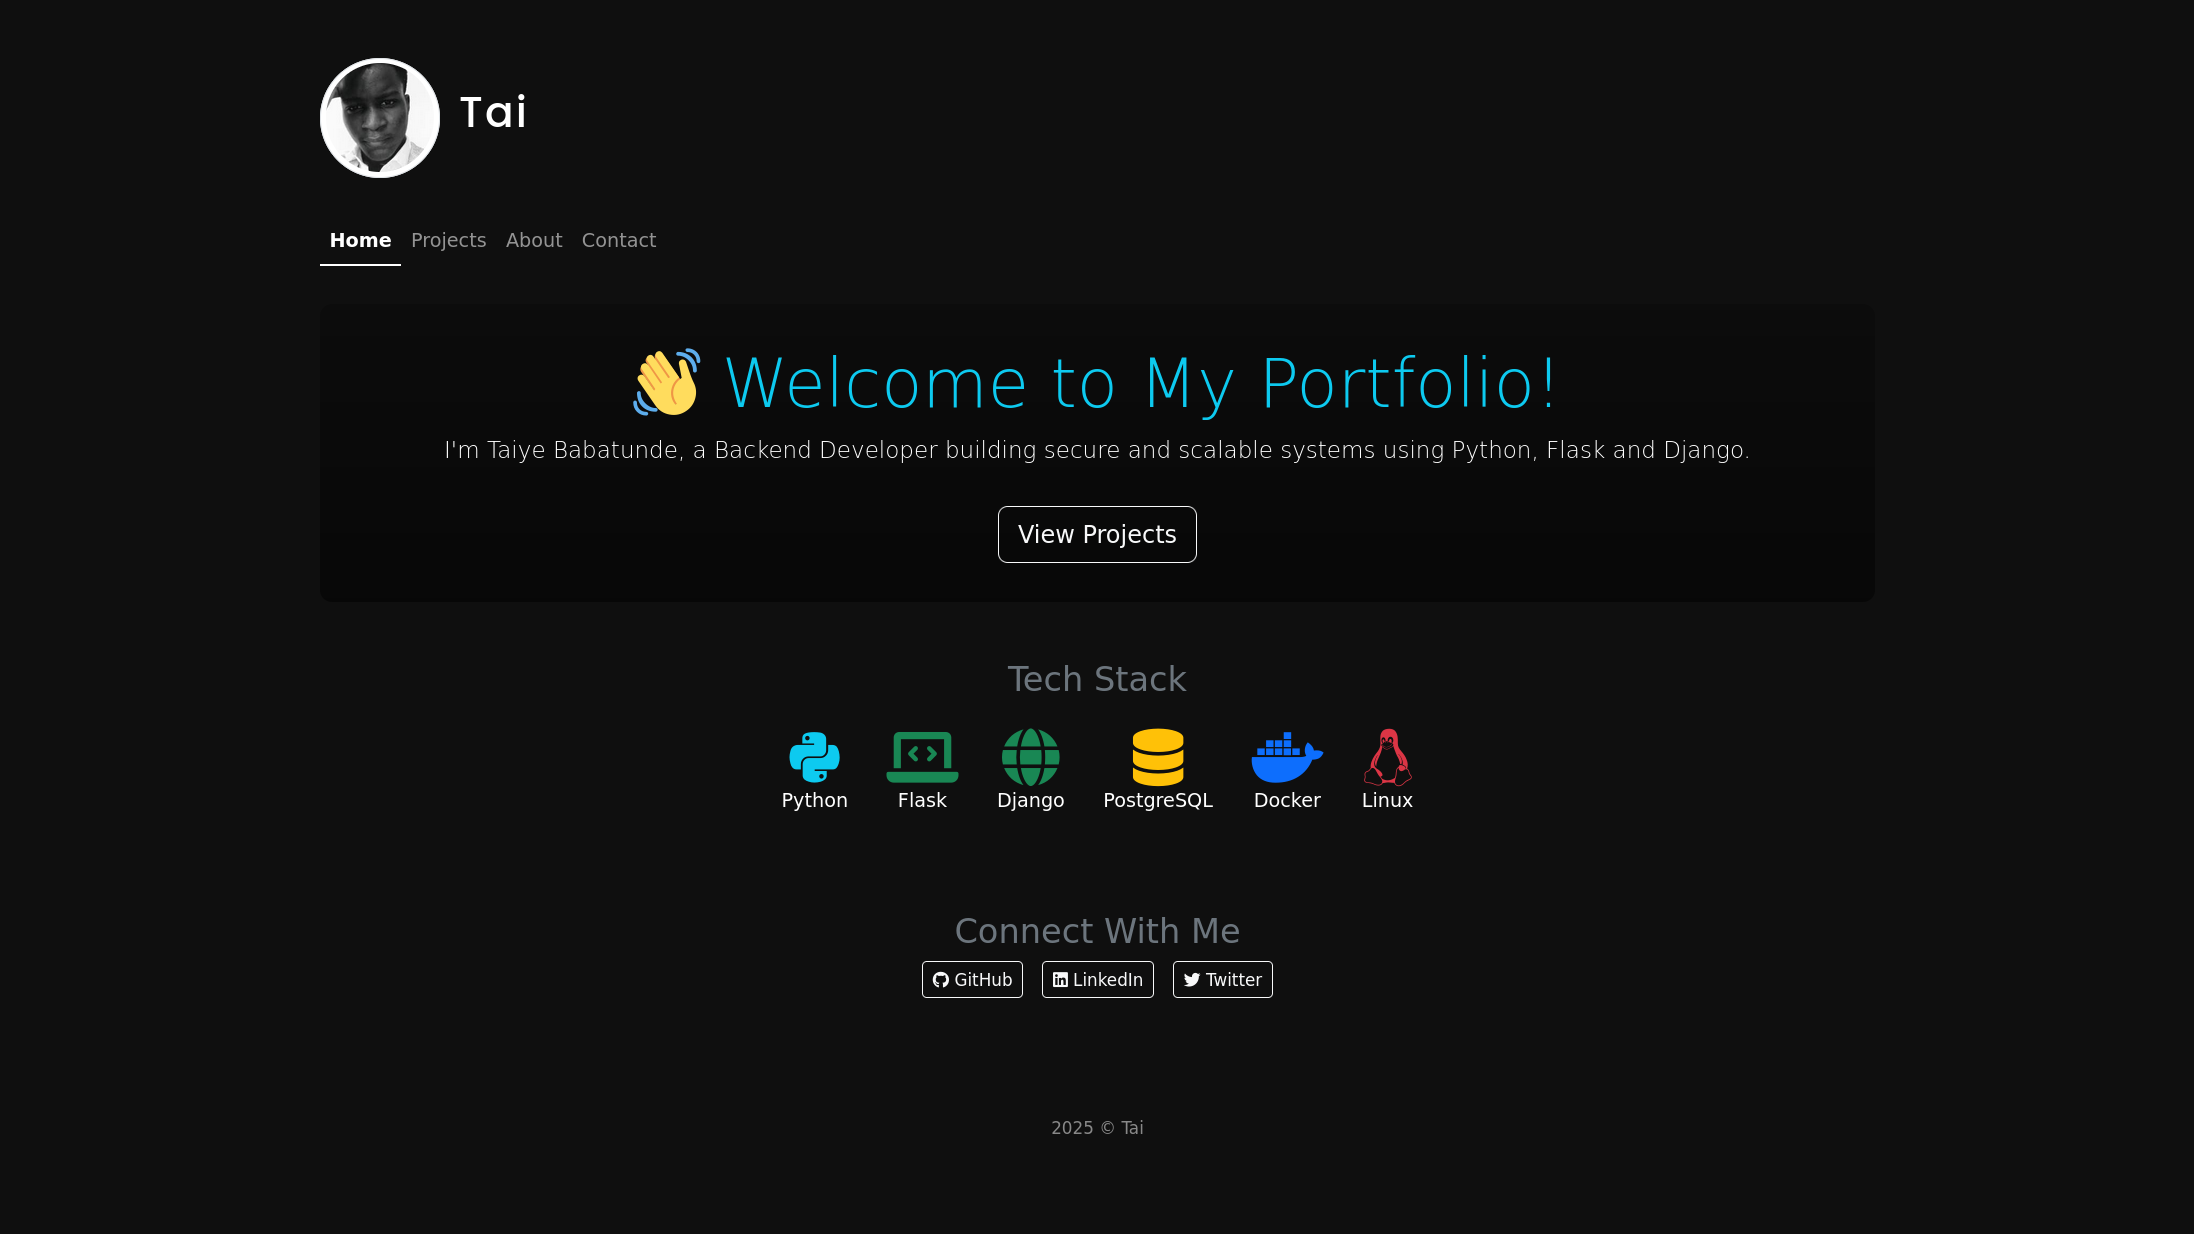Click the Twitter profile button
Screen dimensions: 2194x1234
coord(1222,980)
